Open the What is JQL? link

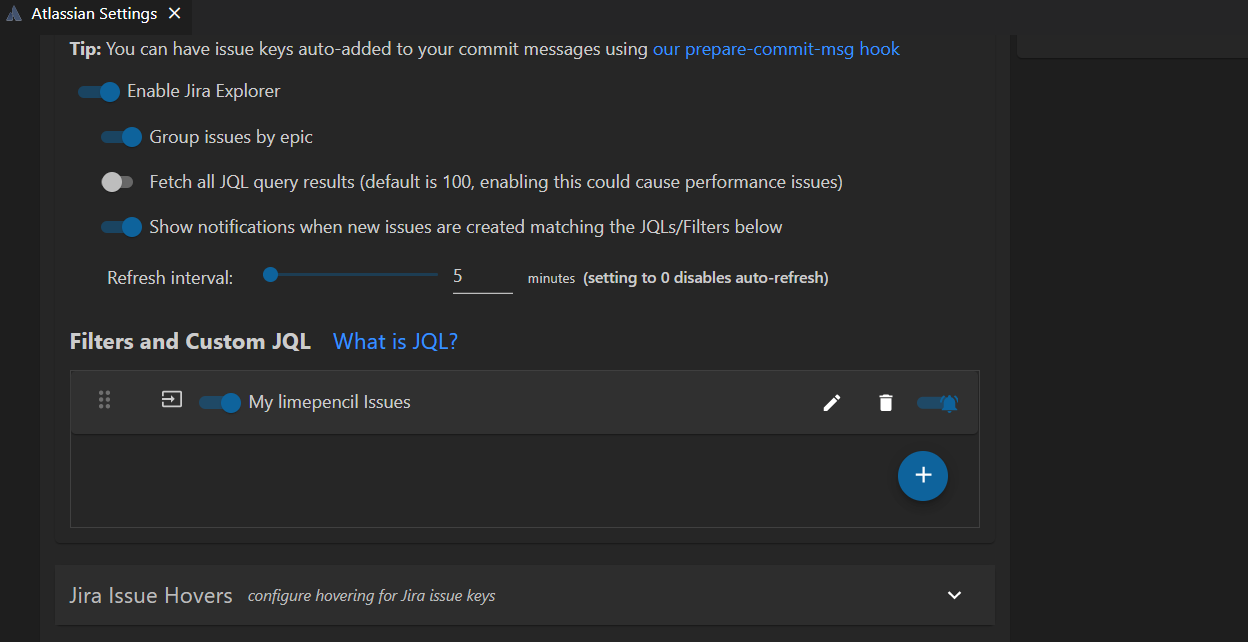click(395, 341)
